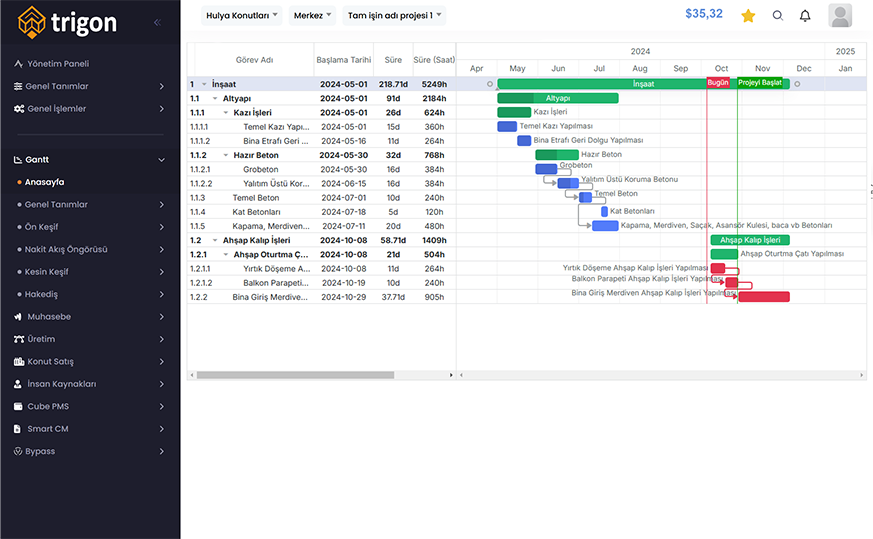Select the Ahşap Kalıp İşleri green bar
The height and width of the screenshot is (539, 873).
pyautogui.click(x=750, y=240)
